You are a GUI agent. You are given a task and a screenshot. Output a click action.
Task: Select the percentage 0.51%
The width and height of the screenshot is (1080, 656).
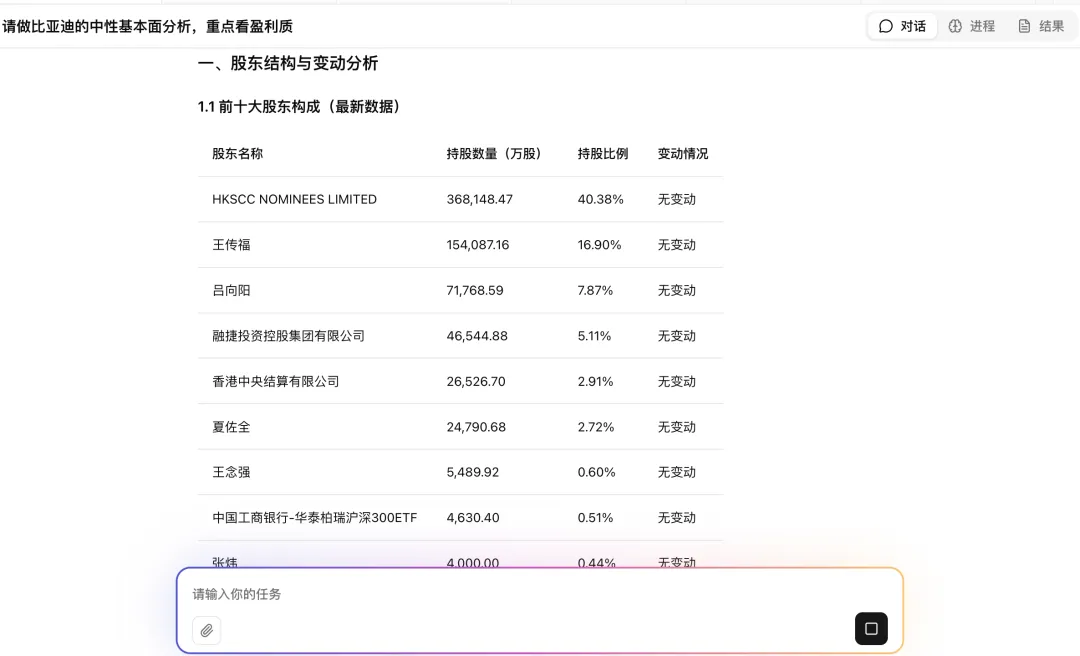coord(595,517)
